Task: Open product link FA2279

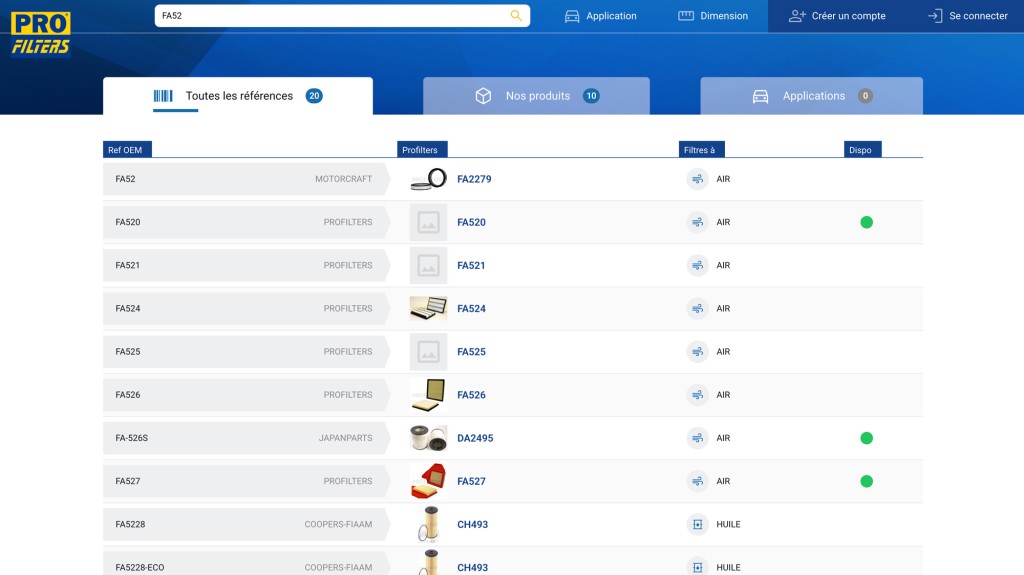Action: coord(474,179)
